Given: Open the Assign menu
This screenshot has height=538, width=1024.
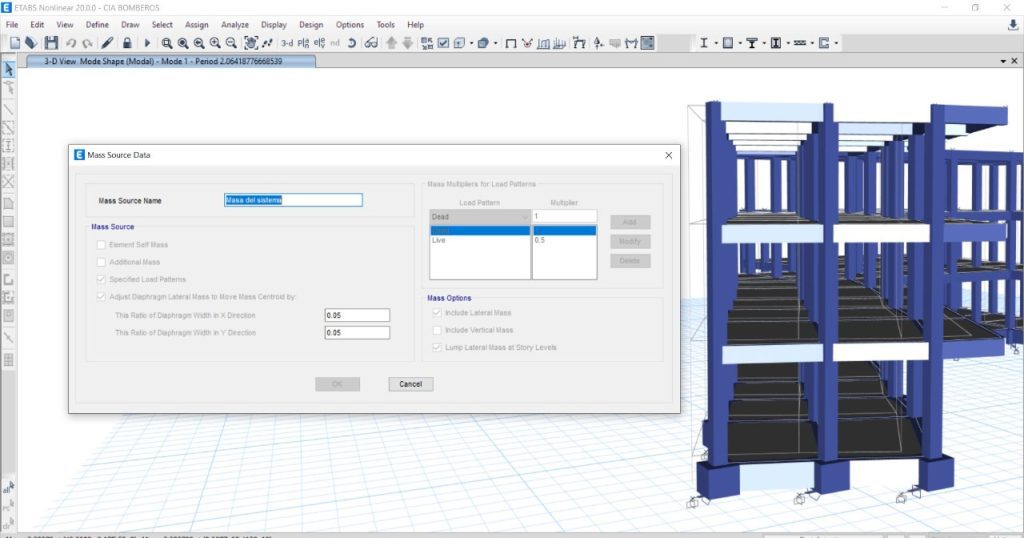Looking at the screenshot, I should pos(197,25).
